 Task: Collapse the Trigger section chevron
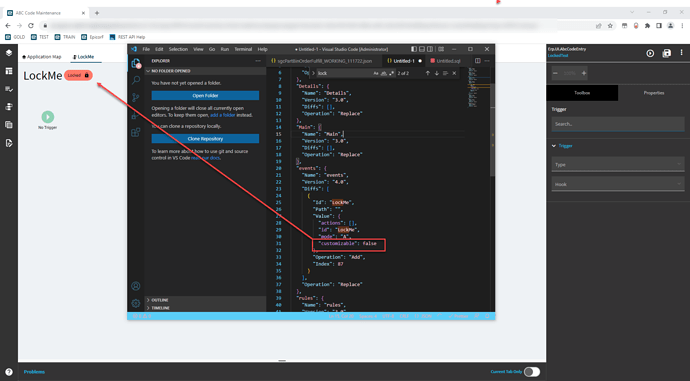tap(554, 146)
